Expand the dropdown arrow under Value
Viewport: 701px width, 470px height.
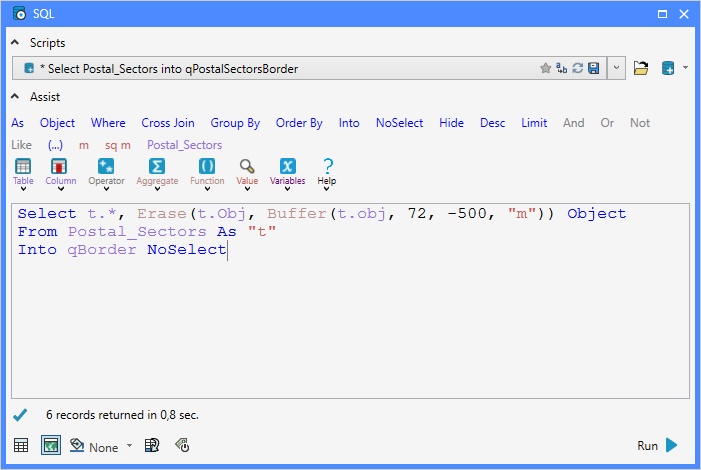tap(247, 189)
